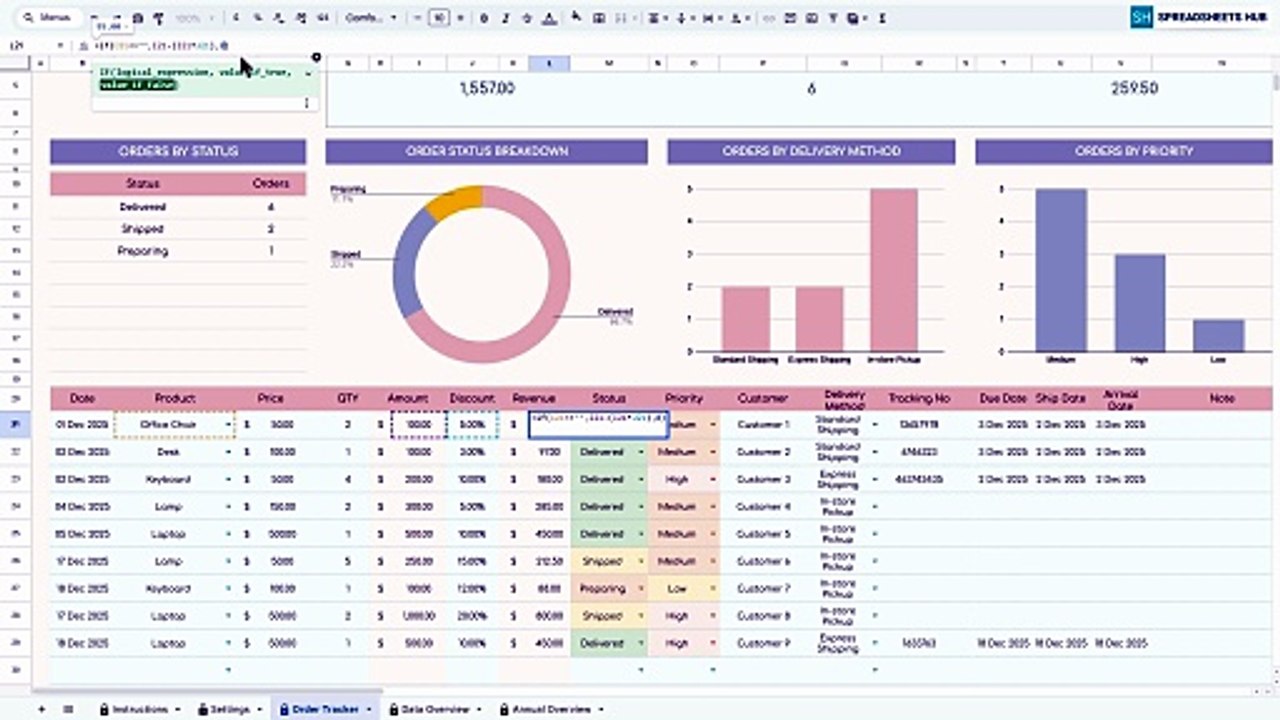Click the In-store Pickup bar
Viewport: 1280px width, 720px height.
coord(894,270)
